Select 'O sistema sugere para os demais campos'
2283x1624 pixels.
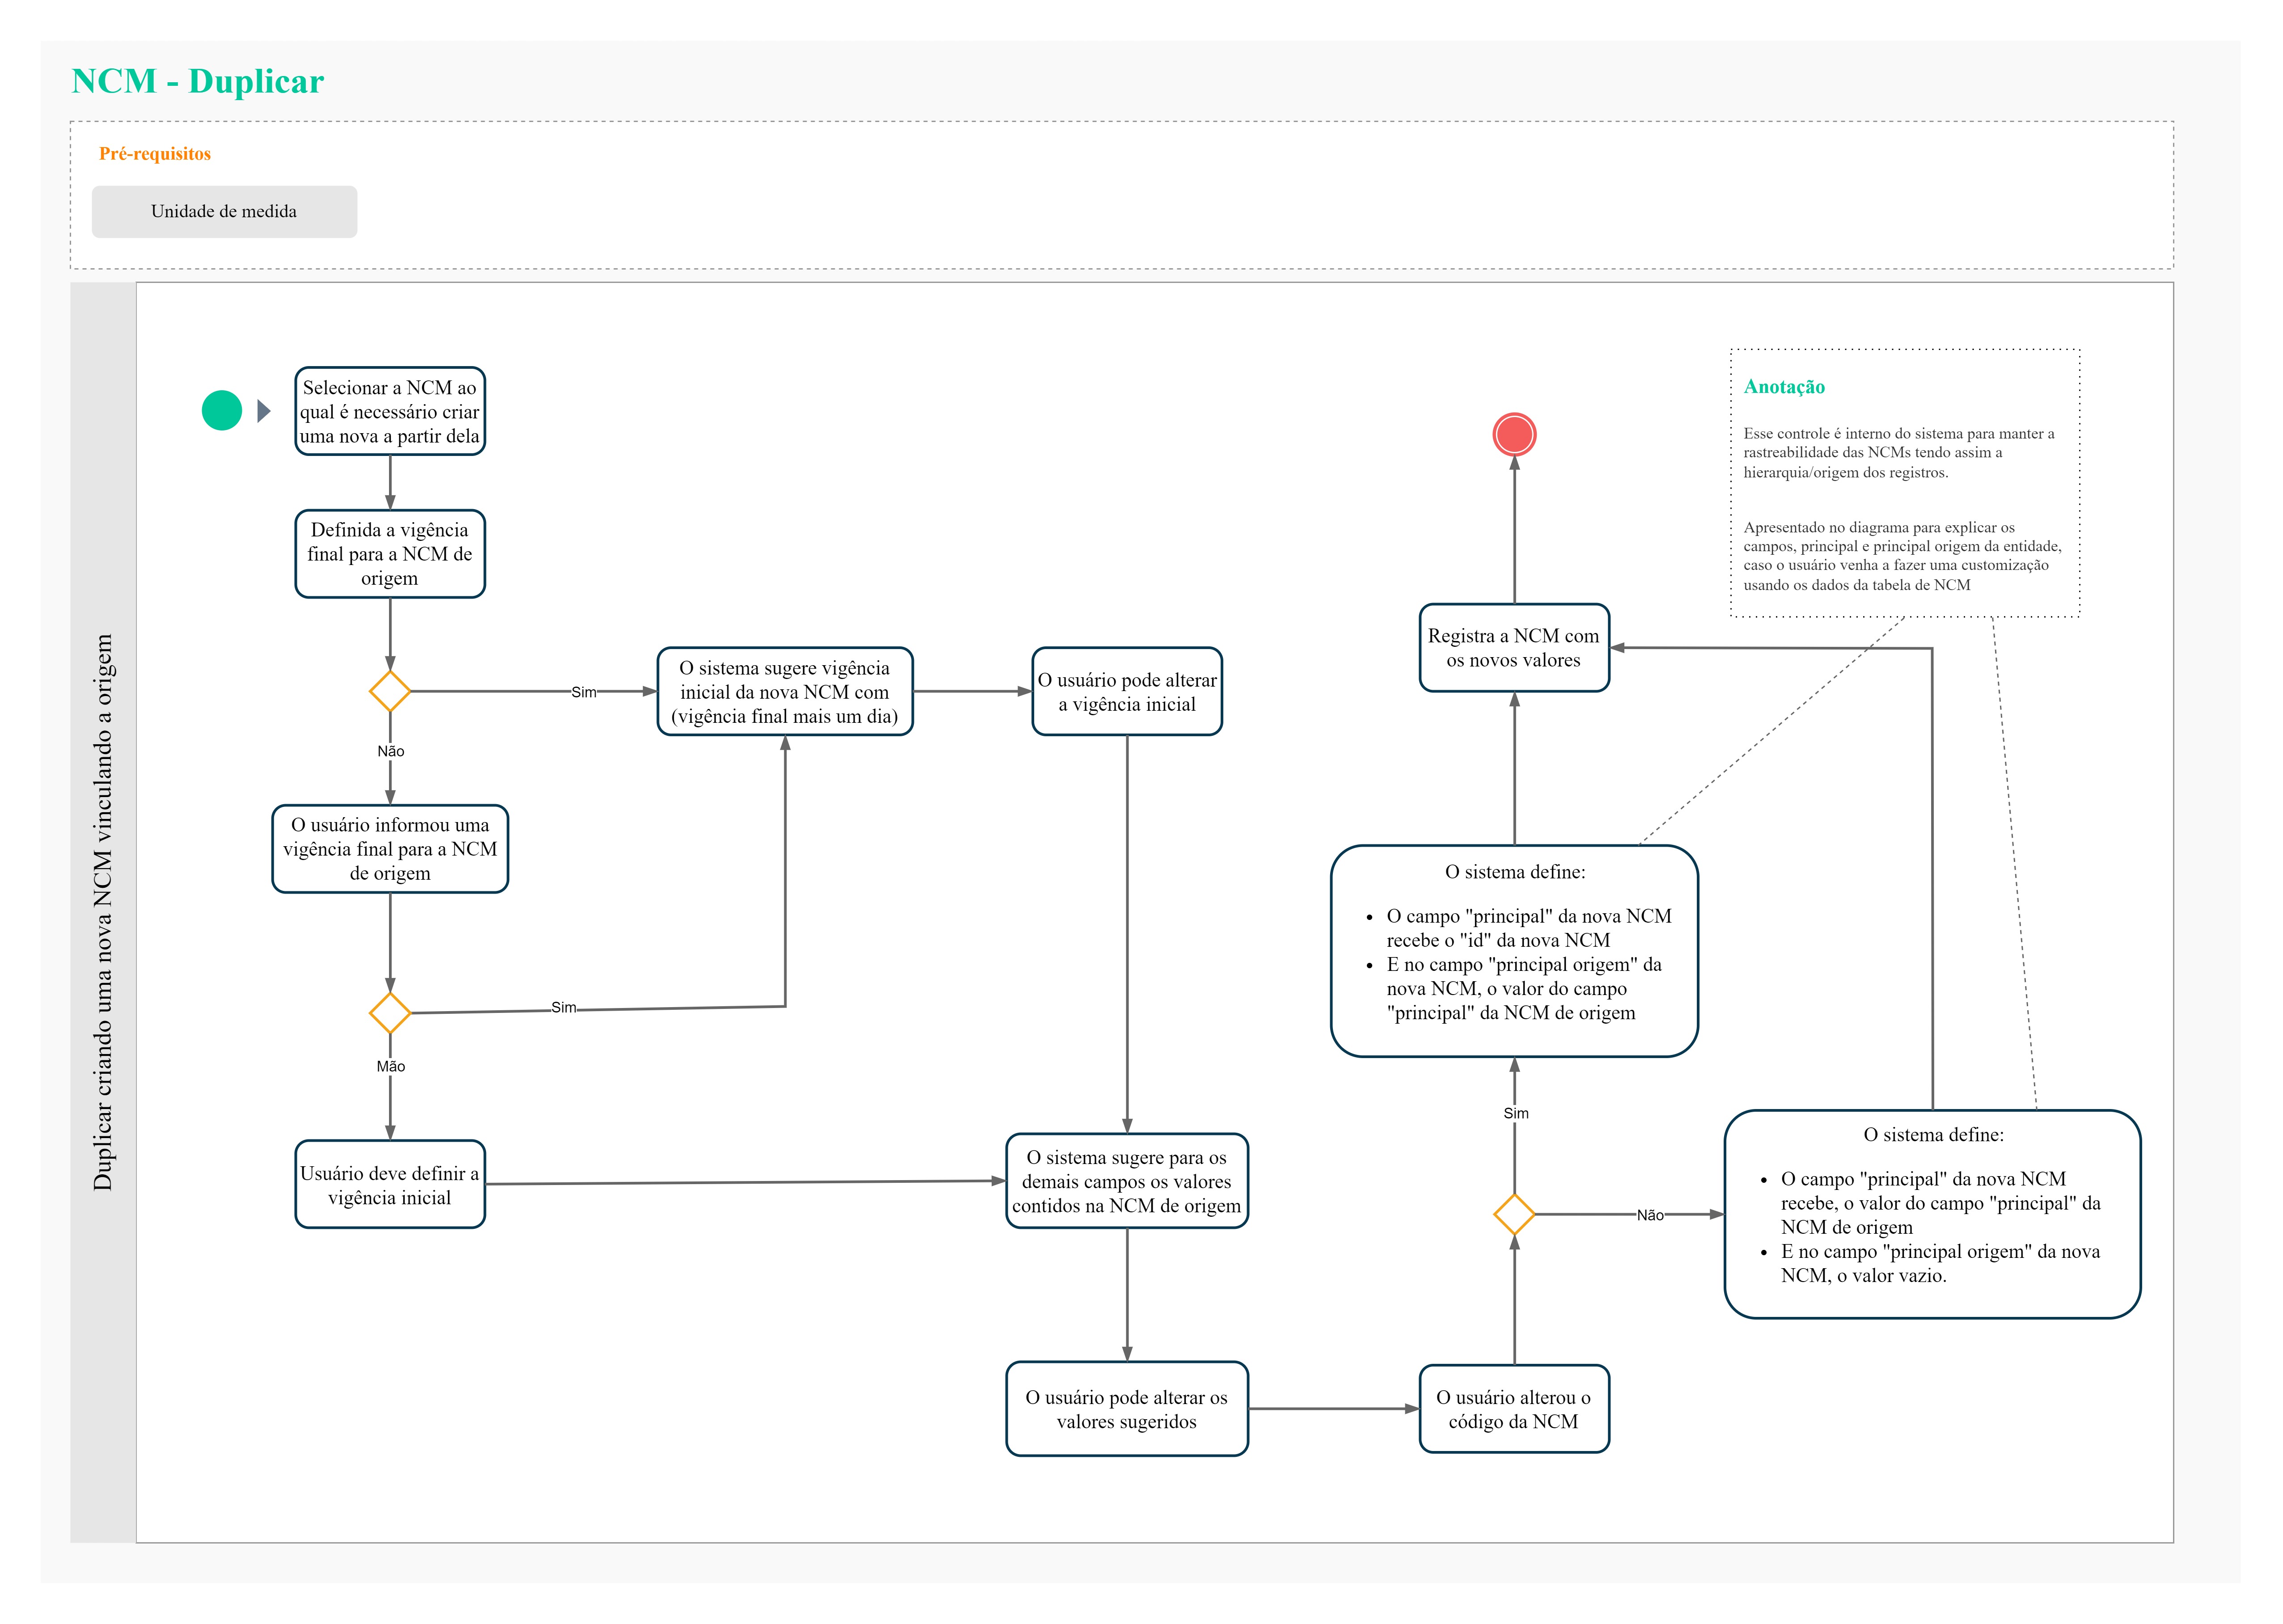[x=1127, y=1180]
